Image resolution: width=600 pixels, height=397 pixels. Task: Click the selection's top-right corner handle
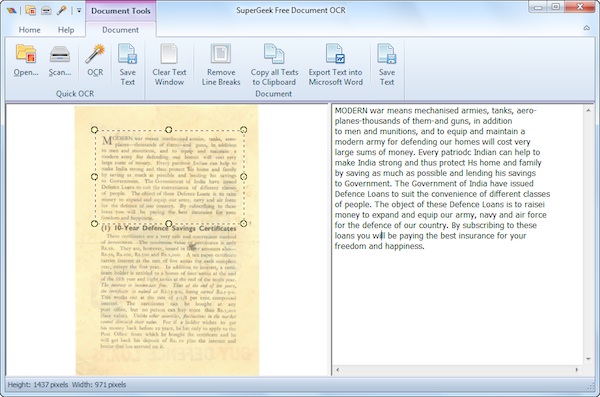tap(243, 130)
